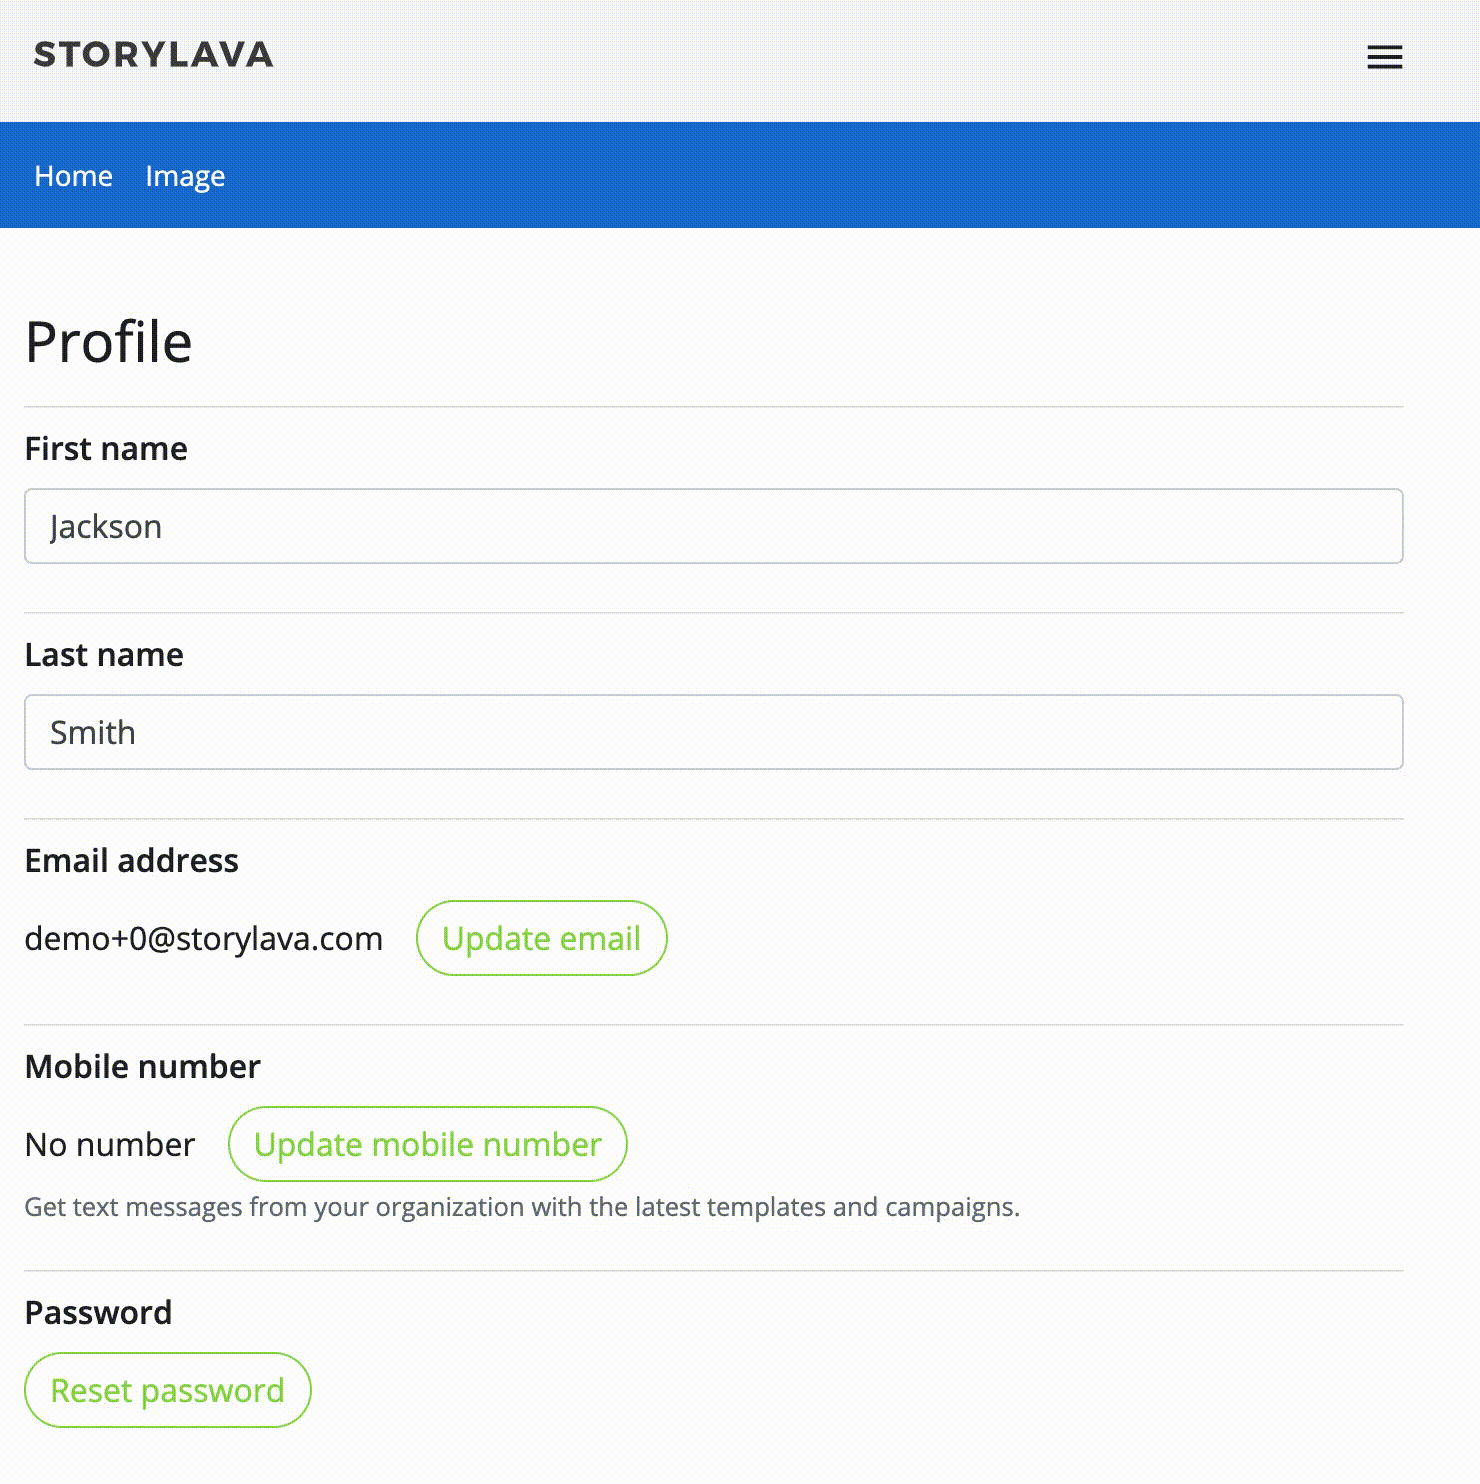The image size is (1480, 1484).
Task: Click the Email address label
Action: pos(131,861)
